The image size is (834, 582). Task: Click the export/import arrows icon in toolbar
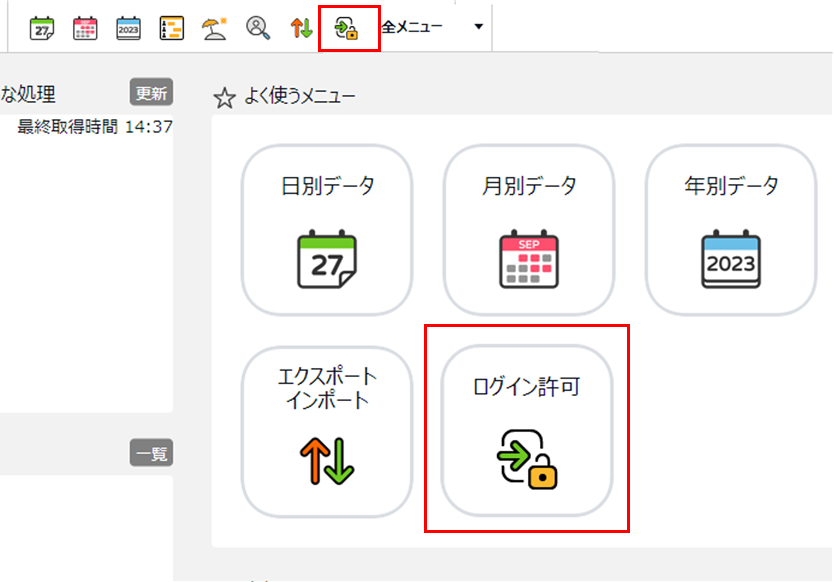point(301,28)
